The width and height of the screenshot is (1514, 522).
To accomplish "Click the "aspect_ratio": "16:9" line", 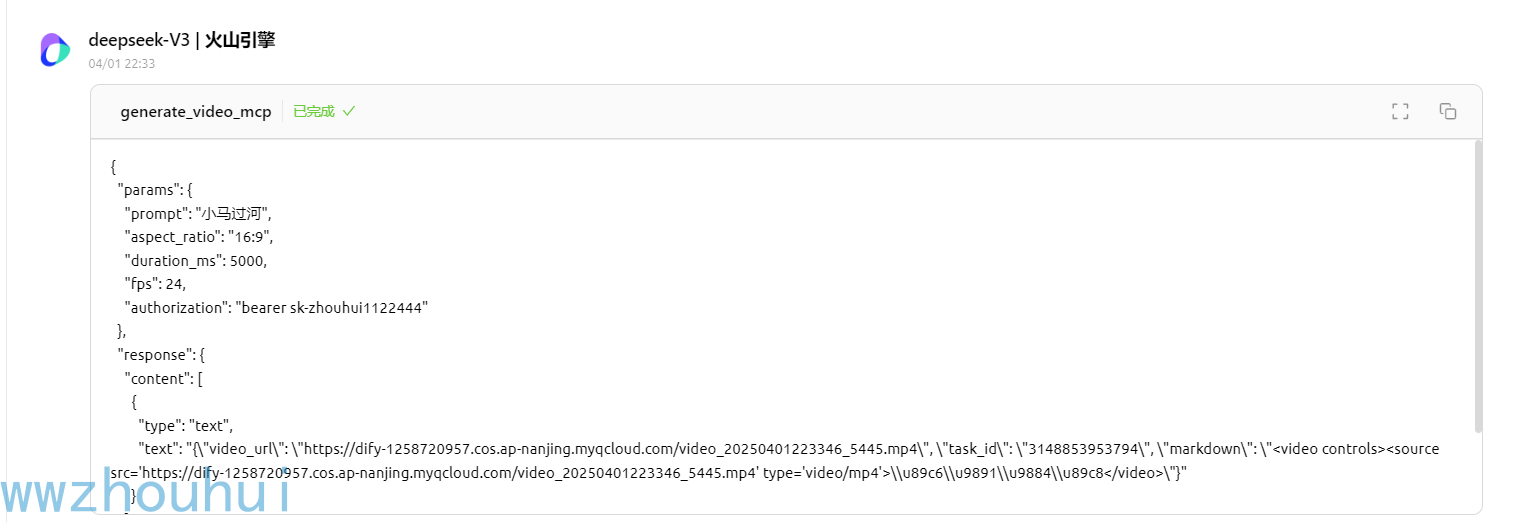I will coord(199,237).
